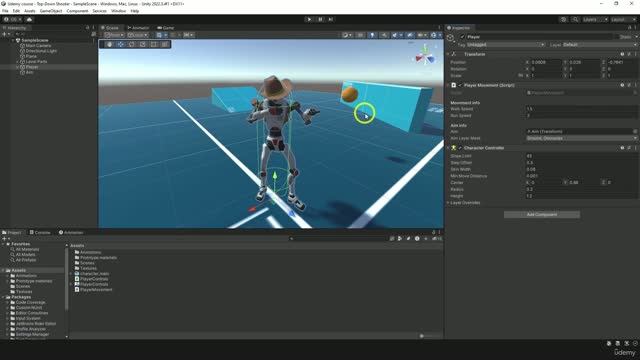
Task: Switch to the Animator tab
Action: [138, 28]
